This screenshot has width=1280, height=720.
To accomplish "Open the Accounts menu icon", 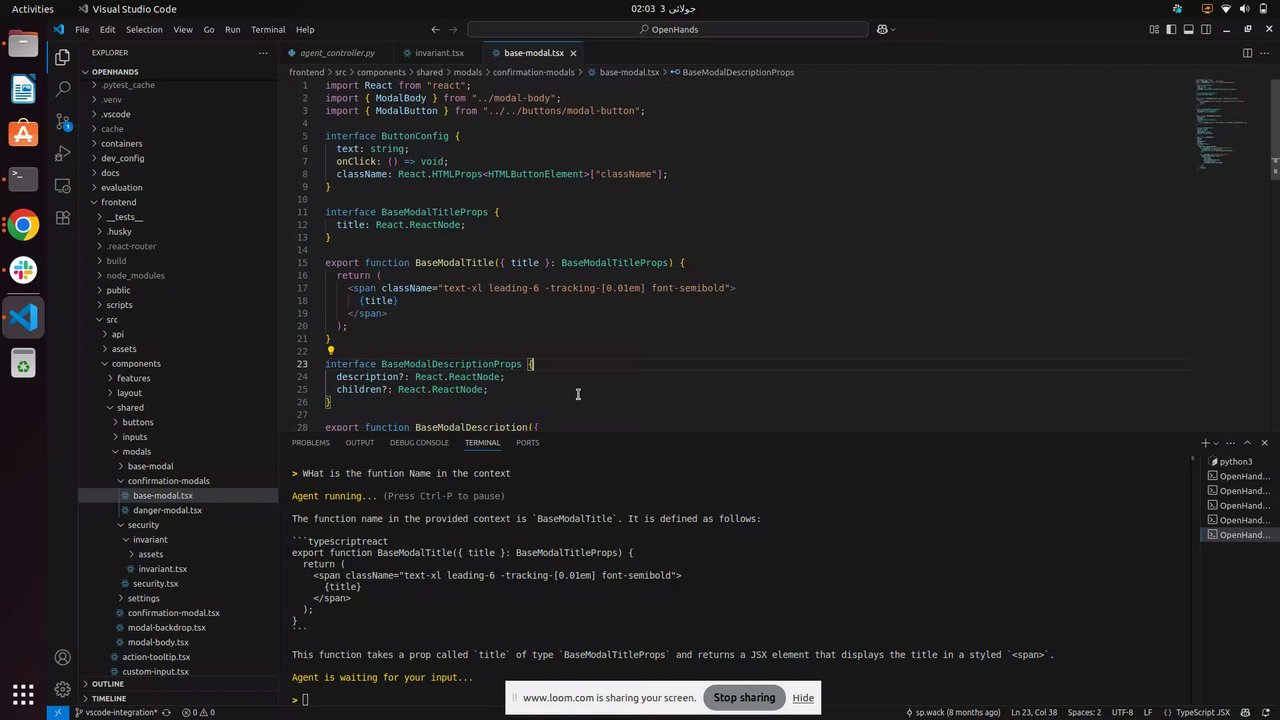I will point(62,657).
